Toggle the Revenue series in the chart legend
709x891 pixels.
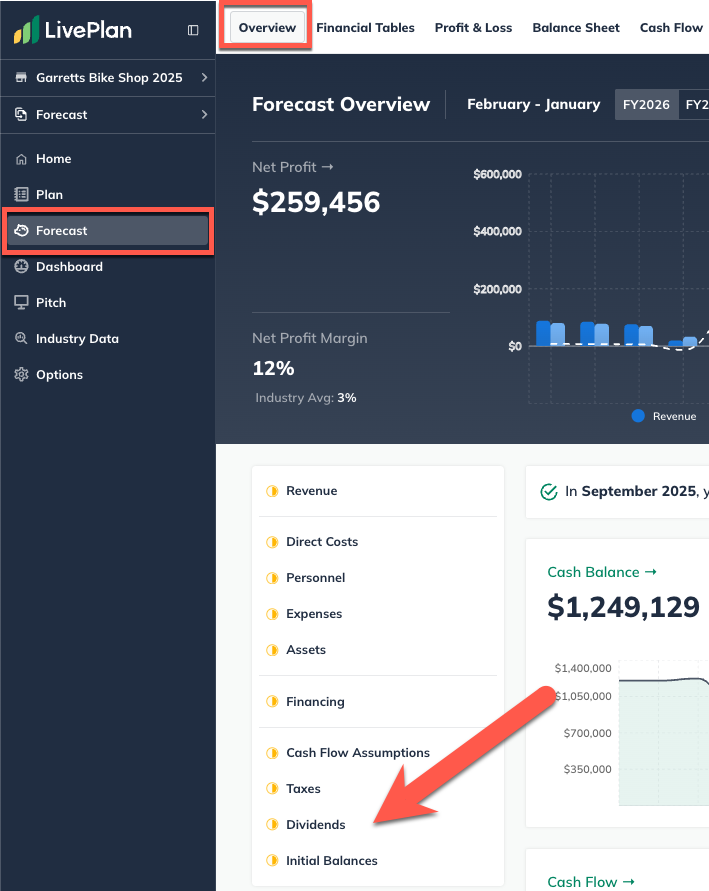coord(663,416)
